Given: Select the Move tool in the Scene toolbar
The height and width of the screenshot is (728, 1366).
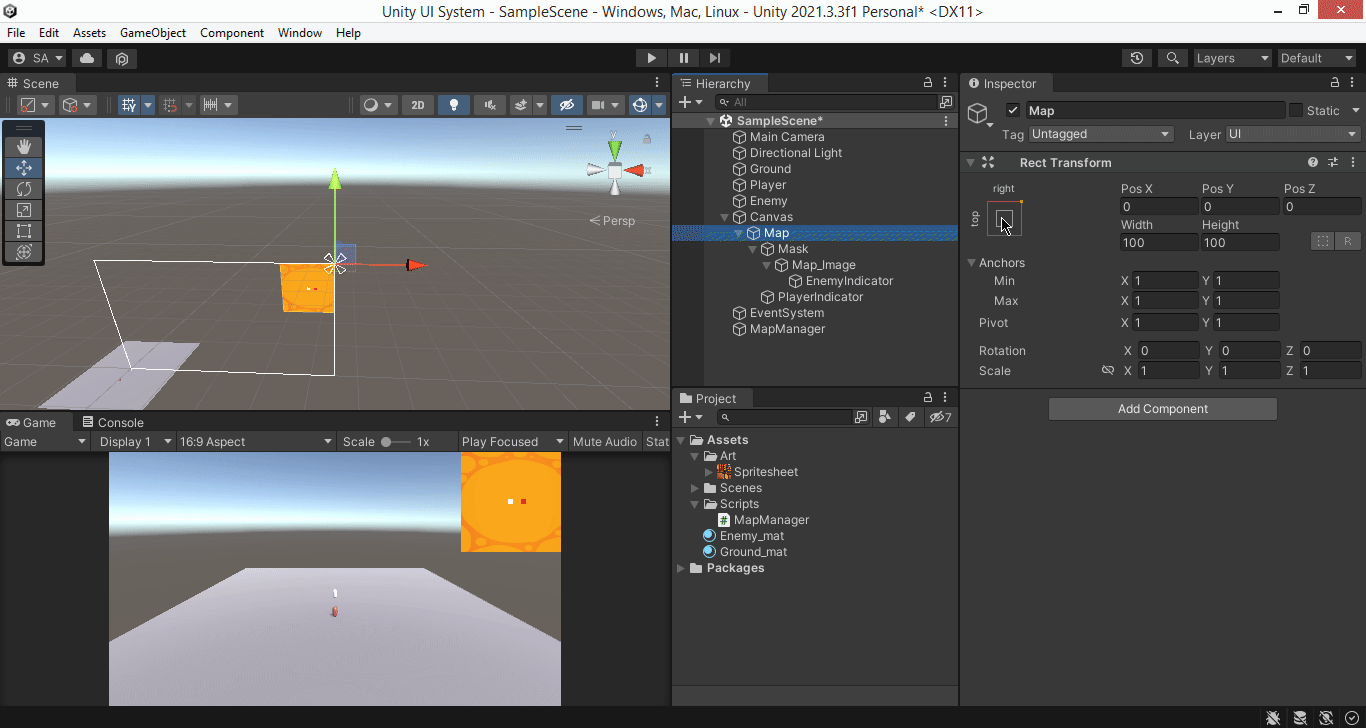Looking at the screenshot, I should point(22,167).
